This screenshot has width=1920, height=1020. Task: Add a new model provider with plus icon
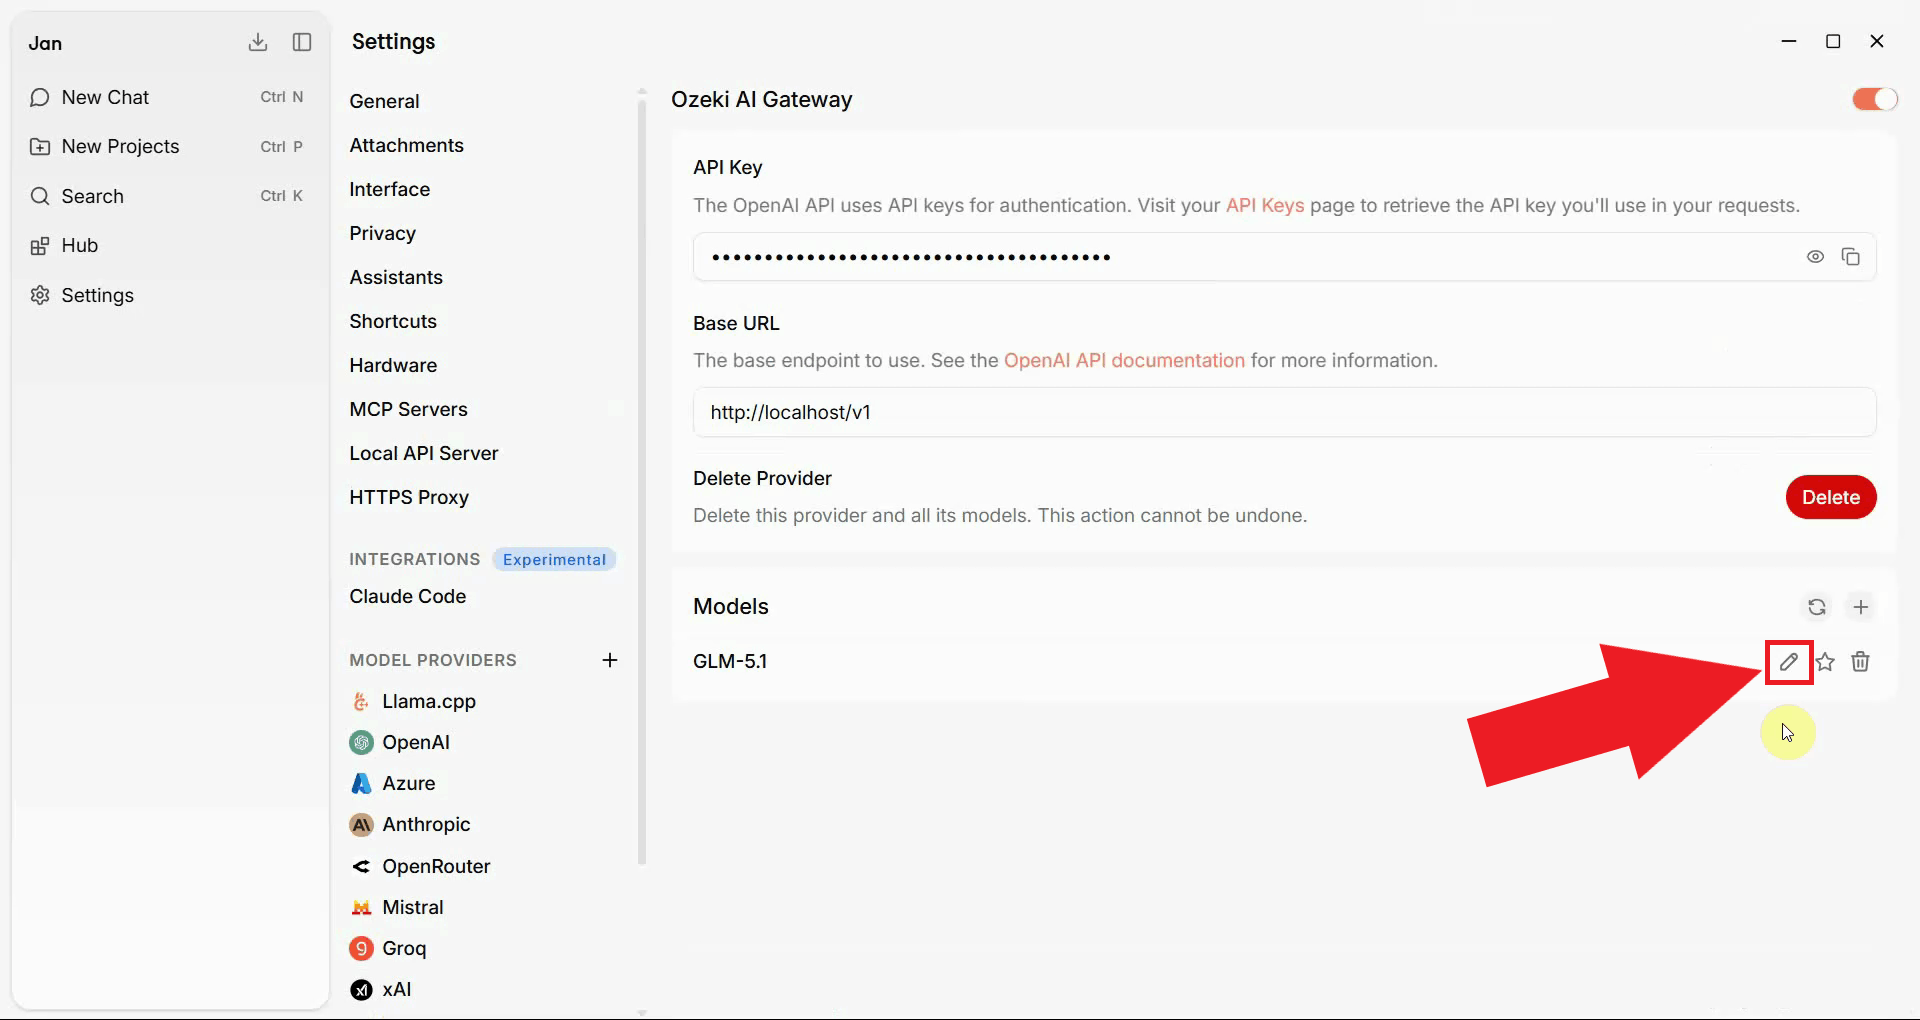(x=610, y=660)
